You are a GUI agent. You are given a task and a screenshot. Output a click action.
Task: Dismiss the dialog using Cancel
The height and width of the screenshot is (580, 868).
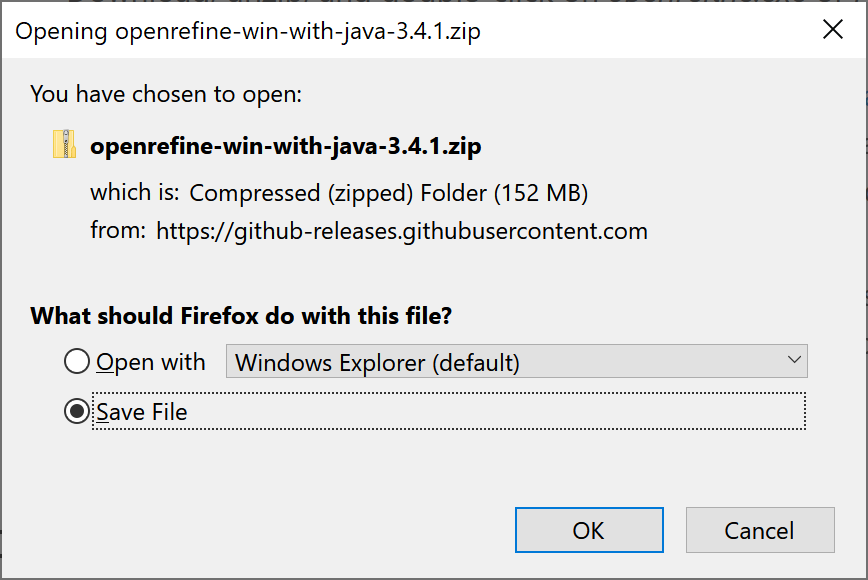[760, 529]
